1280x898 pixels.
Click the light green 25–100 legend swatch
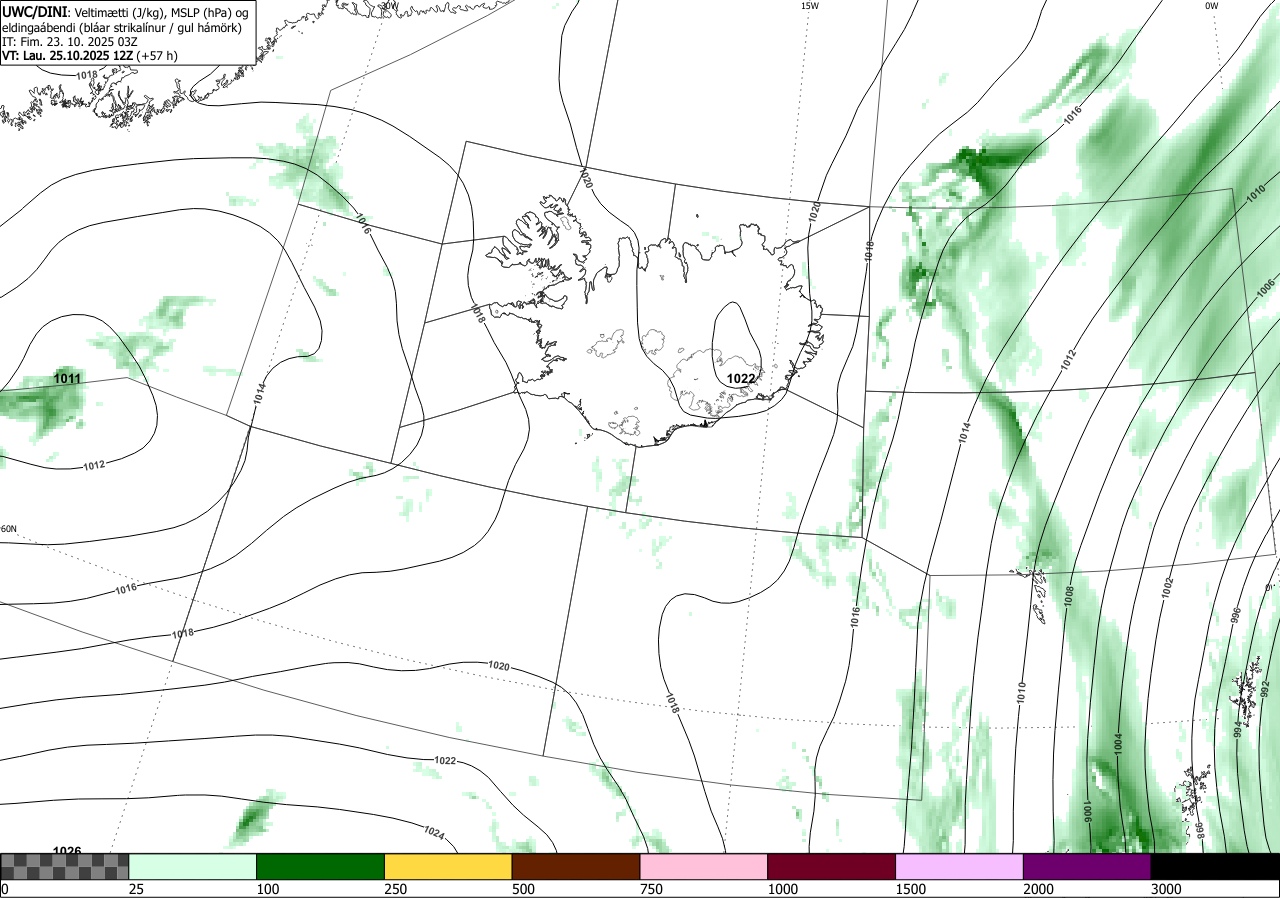(x=192, y=866)
